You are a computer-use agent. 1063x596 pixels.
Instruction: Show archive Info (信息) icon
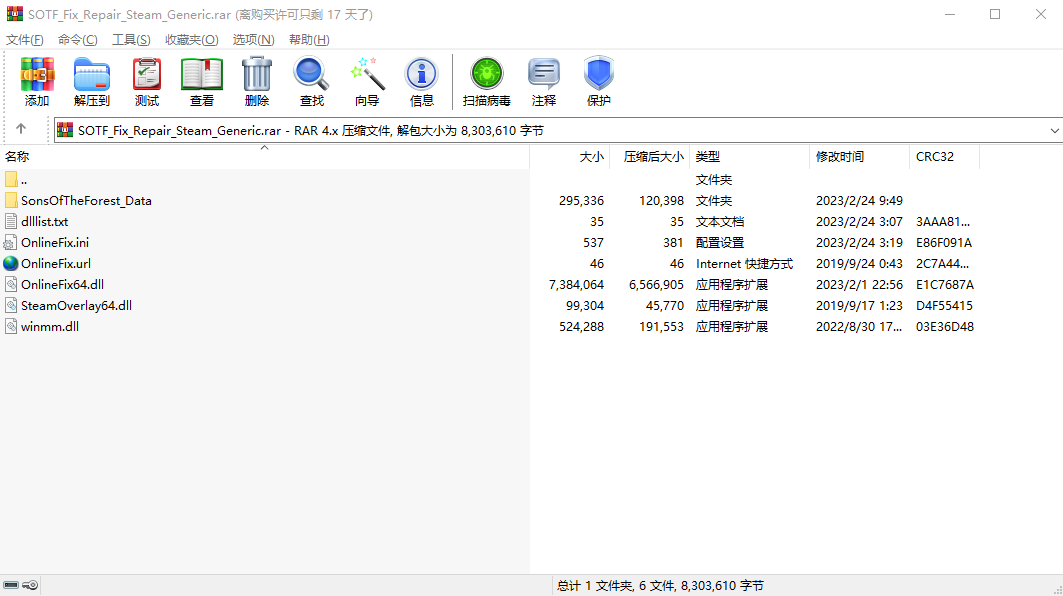point(421,75)
